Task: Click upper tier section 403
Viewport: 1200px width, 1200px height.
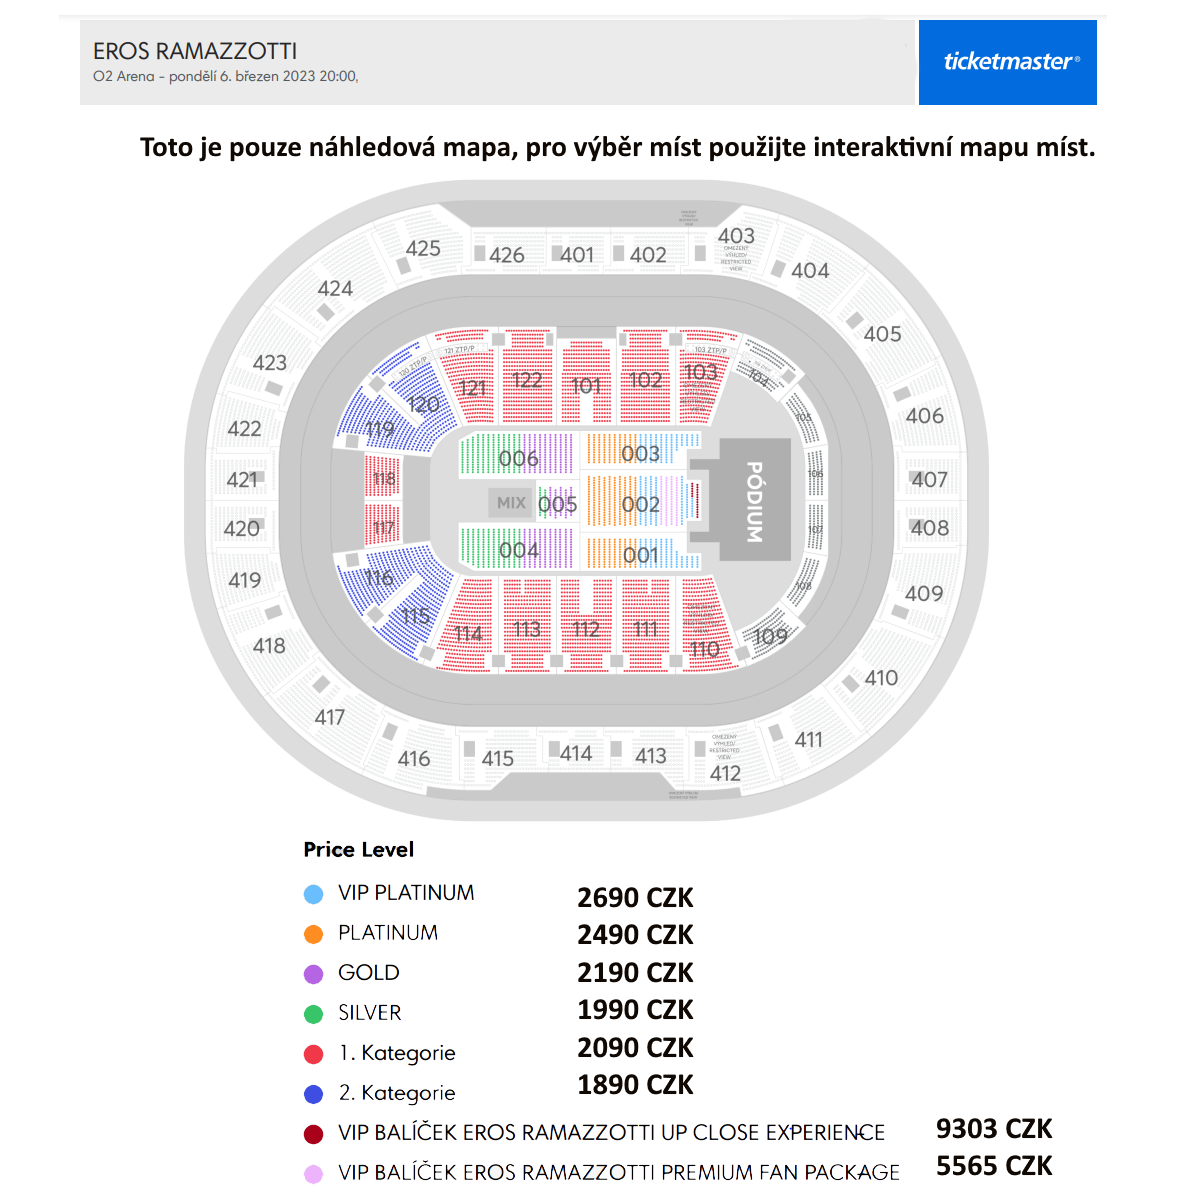Action: click(x=736, y=236)
